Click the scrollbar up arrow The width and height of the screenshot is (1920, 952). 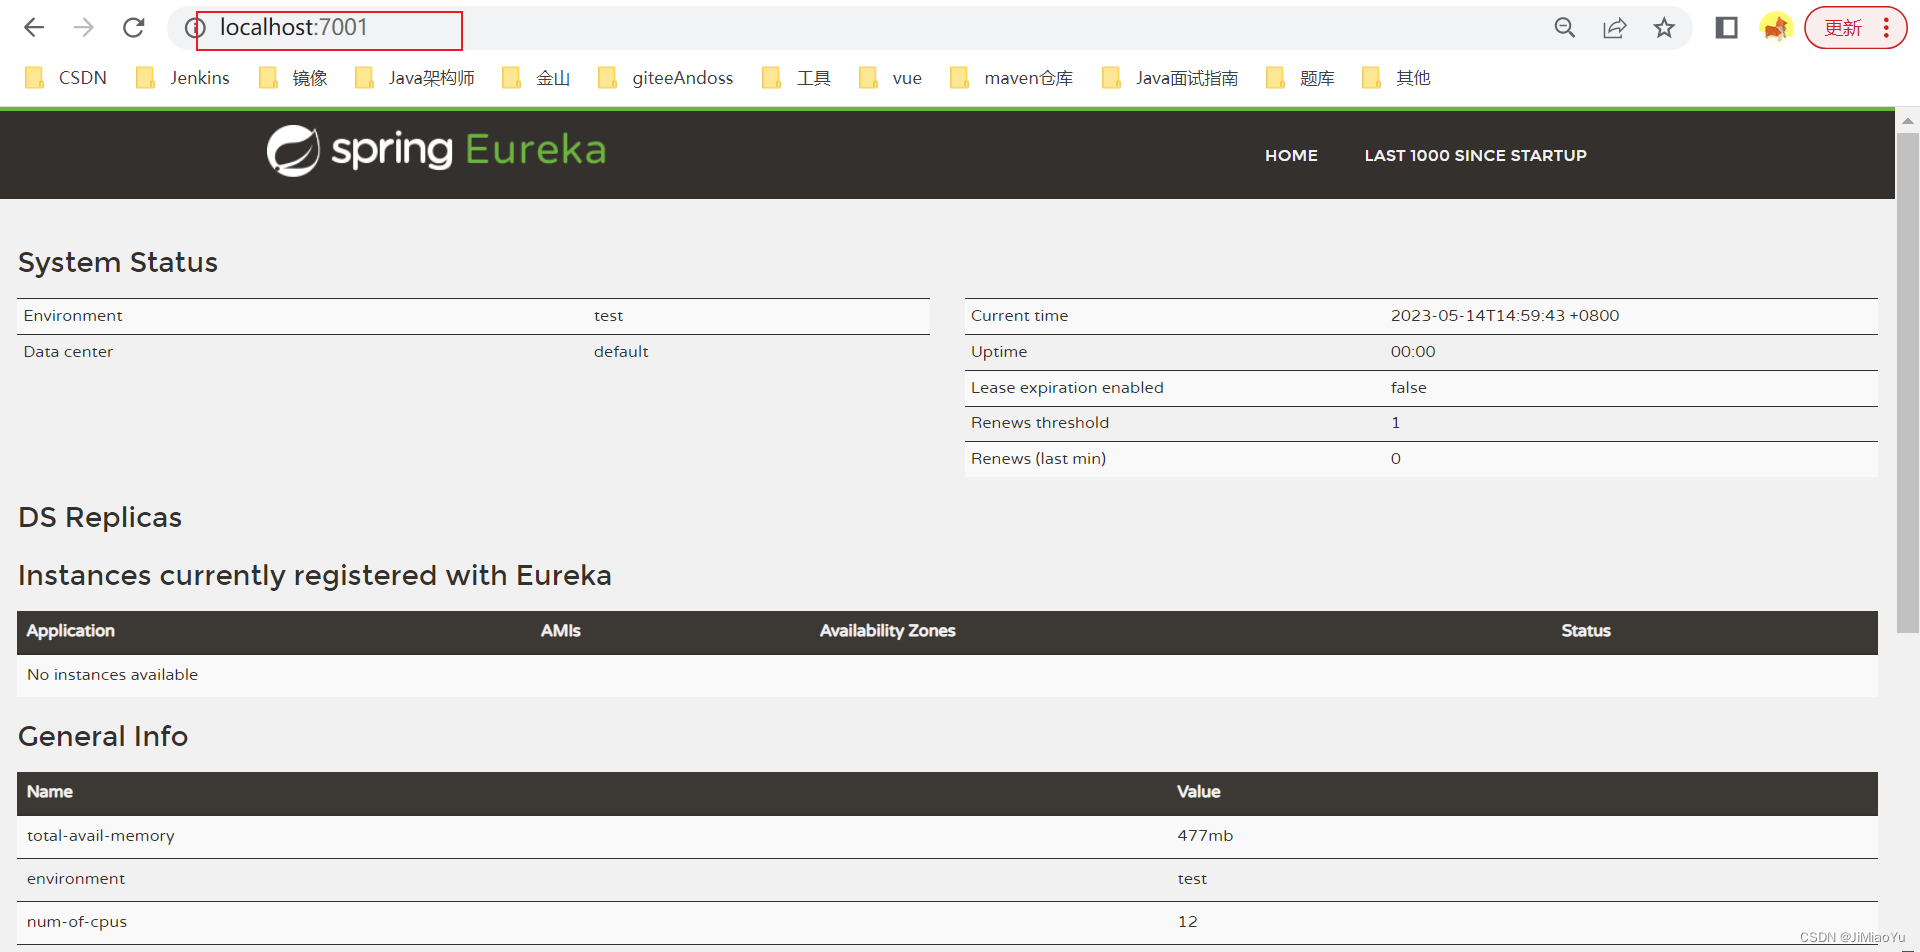1908,120
